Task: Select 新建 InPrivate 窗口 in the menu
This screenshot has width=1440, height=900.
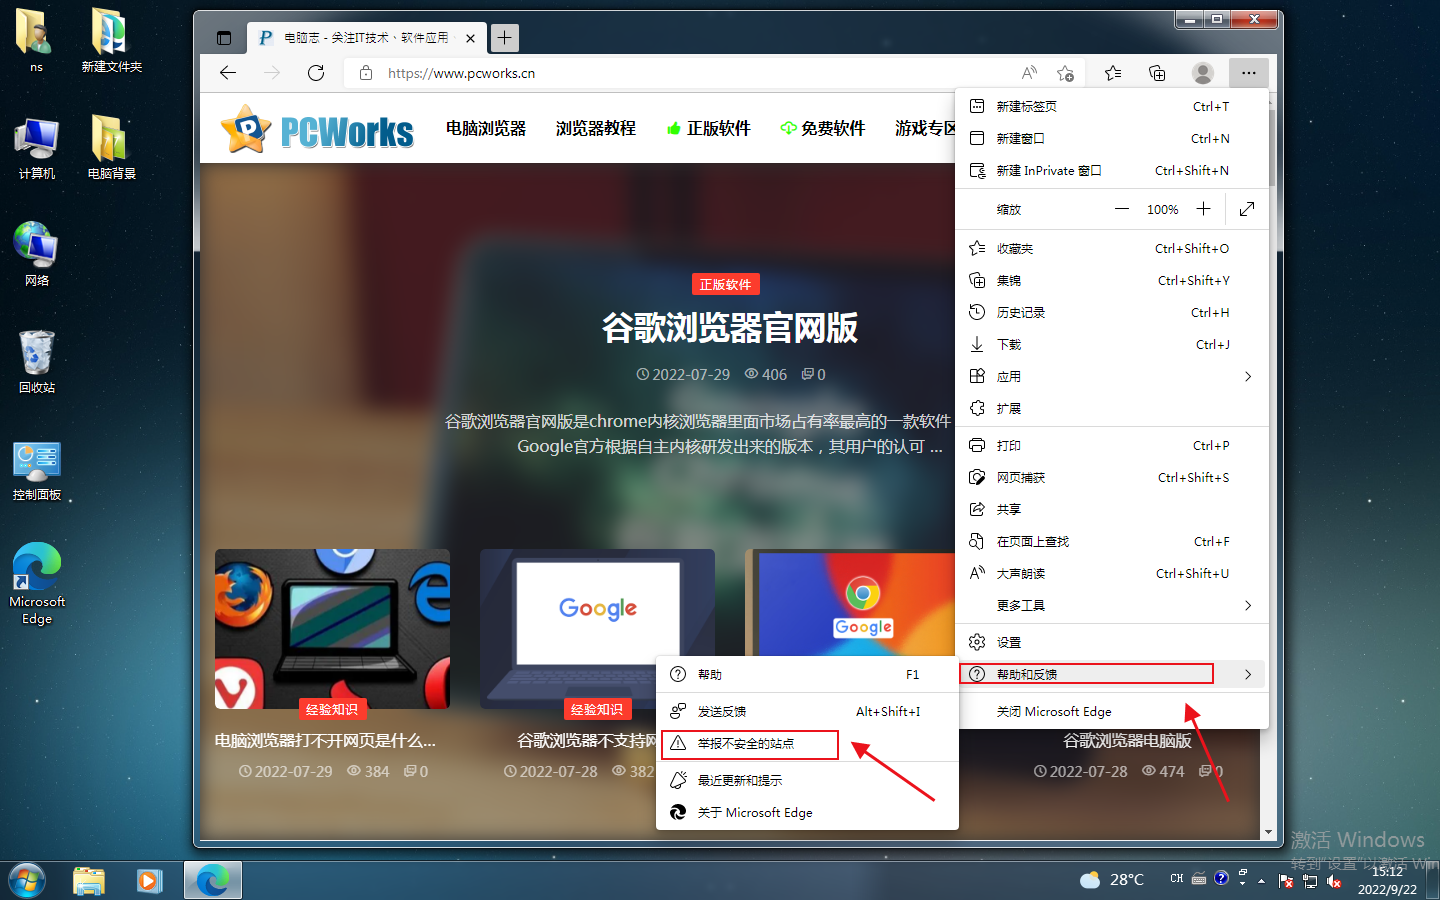Action: click(1112, 170)
